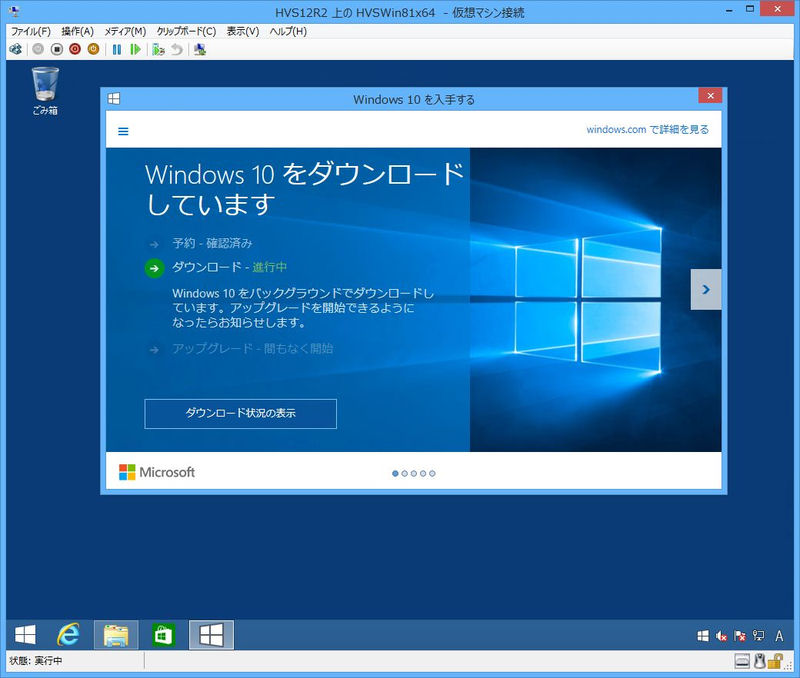This screenshot has height=678, width=800.
Task: Click the Get Windows 10 taskbar button
Action: (211, 635)
